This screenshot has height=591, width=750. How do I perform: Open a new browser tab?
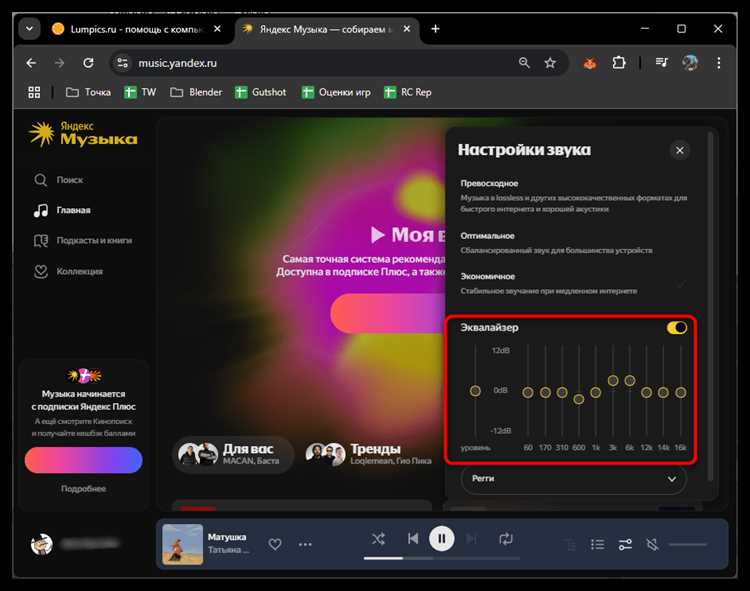coord(435,29)
